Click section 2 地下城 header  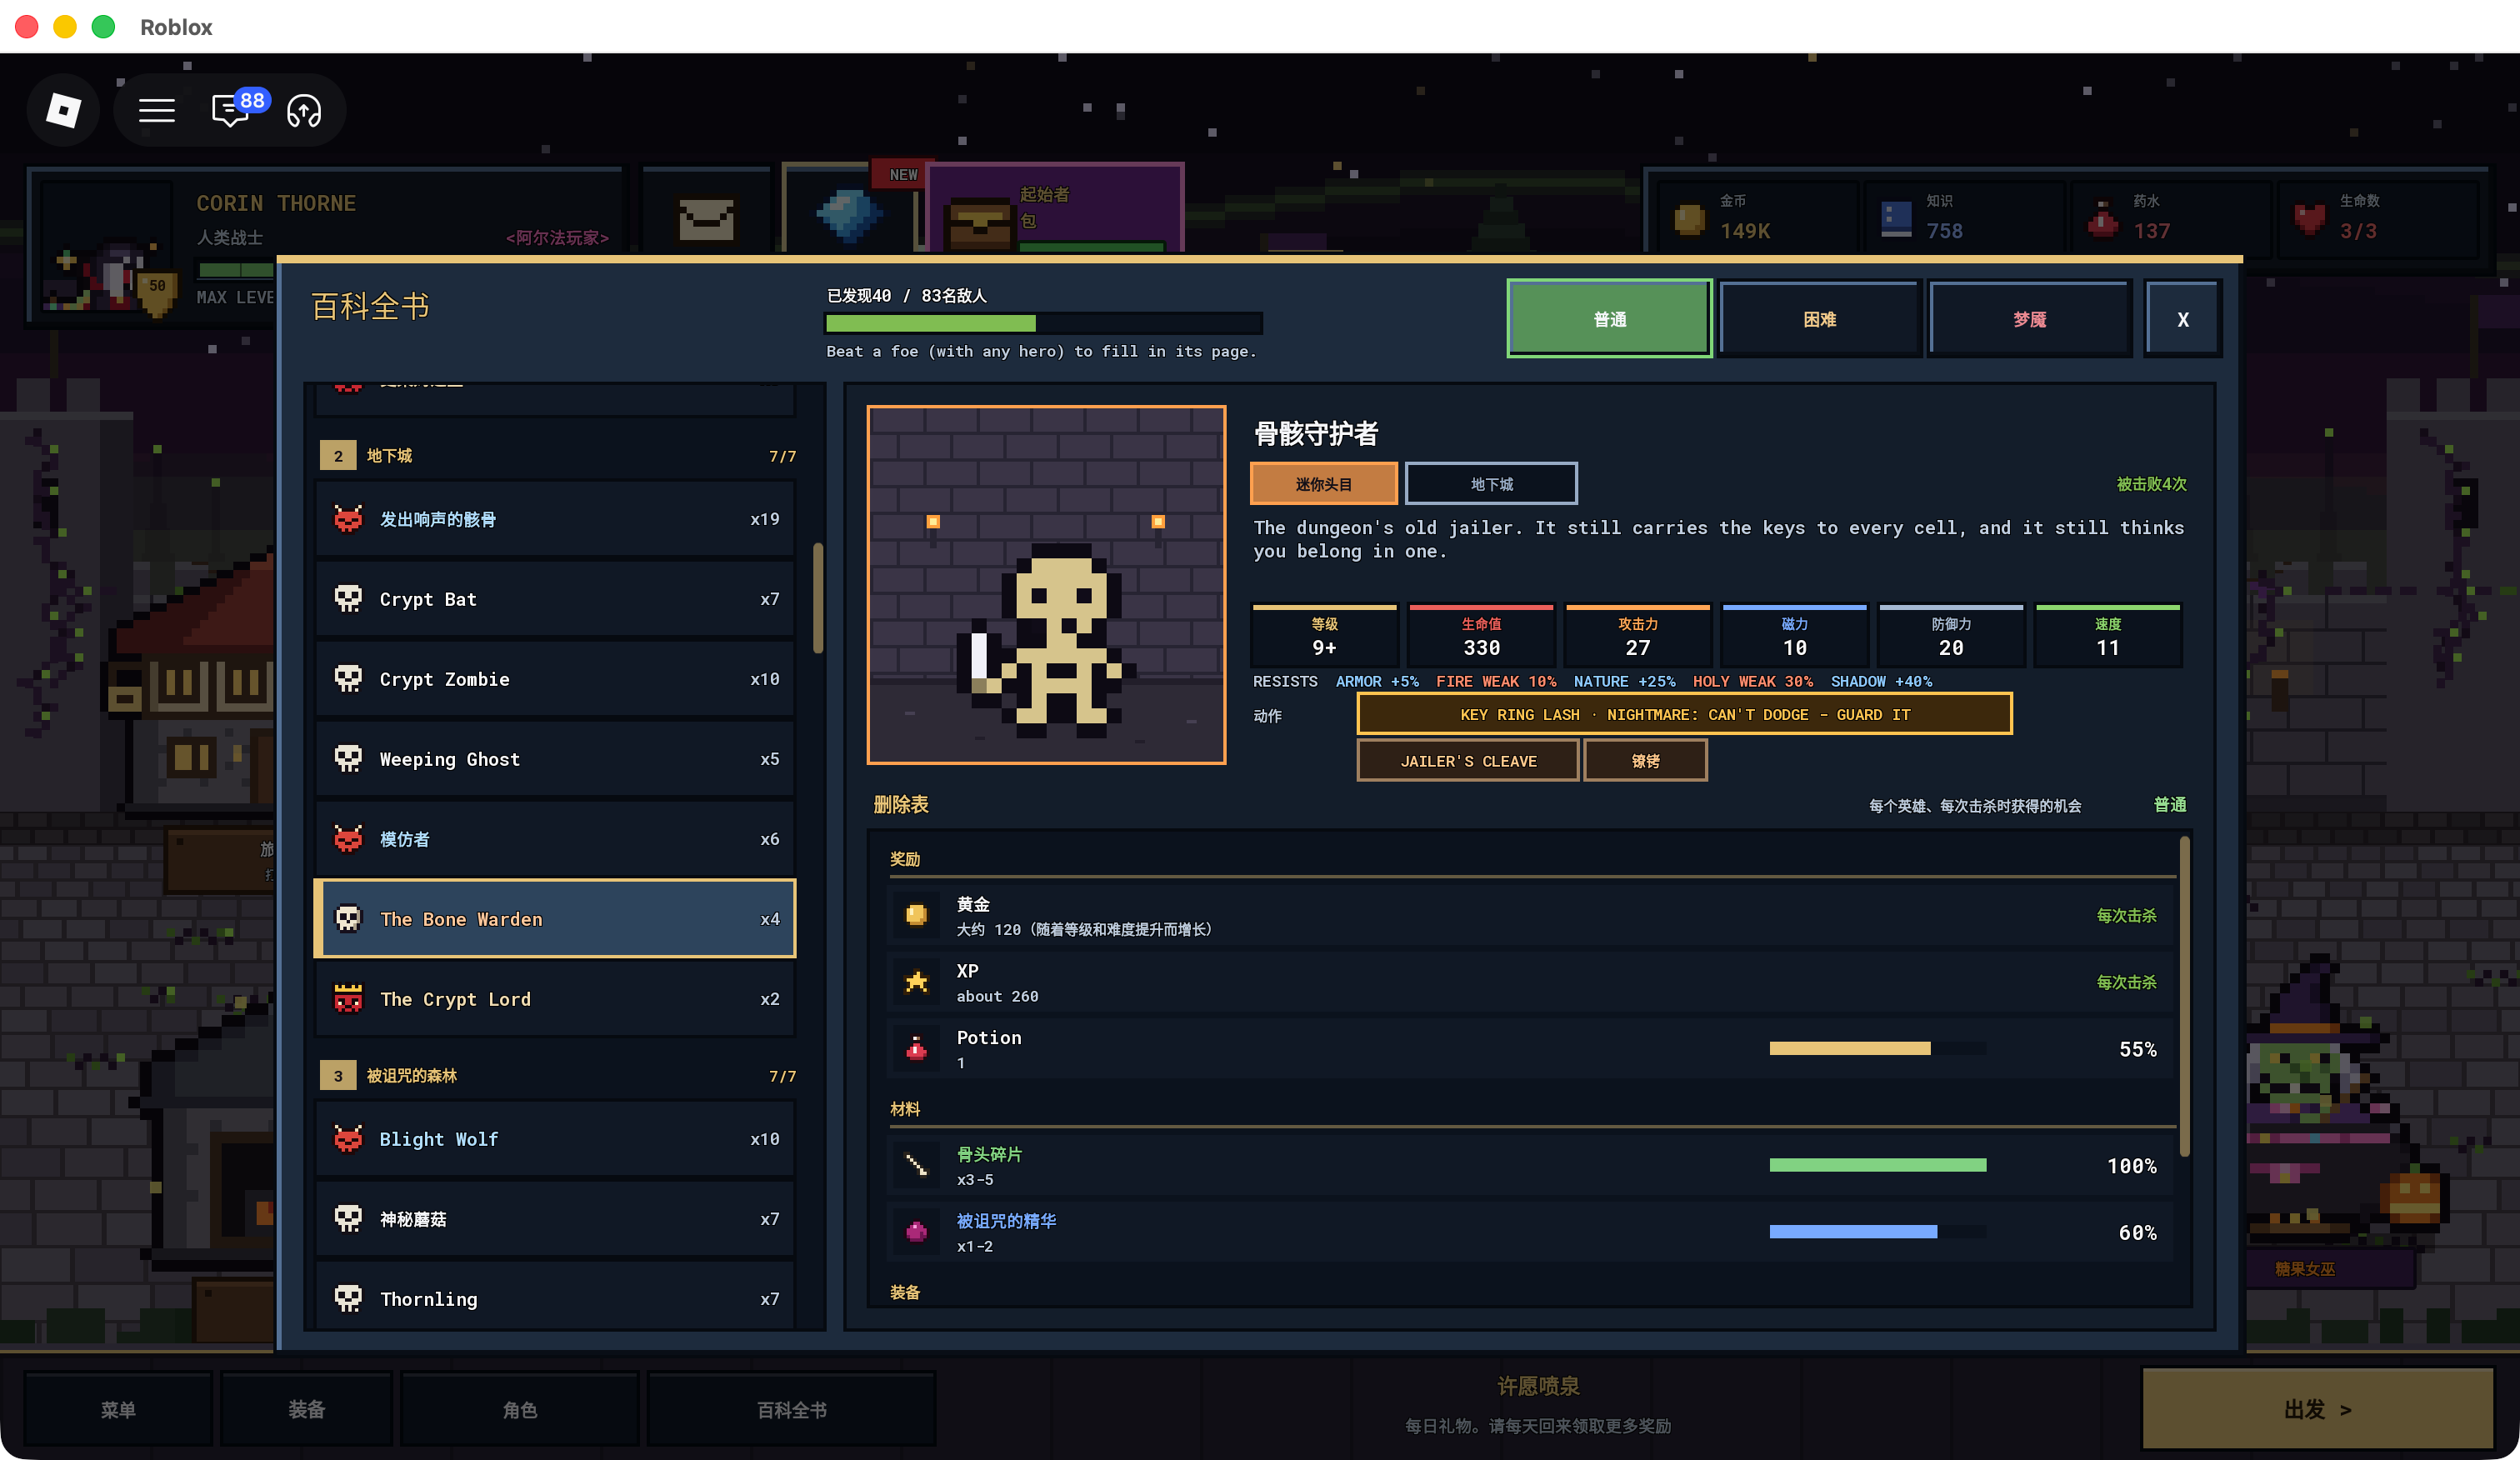558,456
